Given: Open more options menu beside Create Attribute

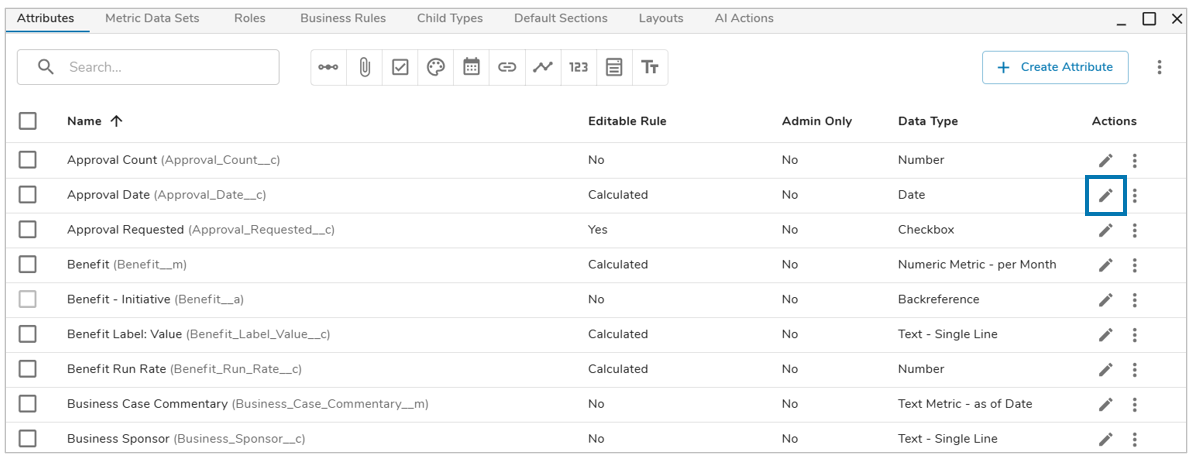Looking at the screenshot, I should coord(1159,67).
